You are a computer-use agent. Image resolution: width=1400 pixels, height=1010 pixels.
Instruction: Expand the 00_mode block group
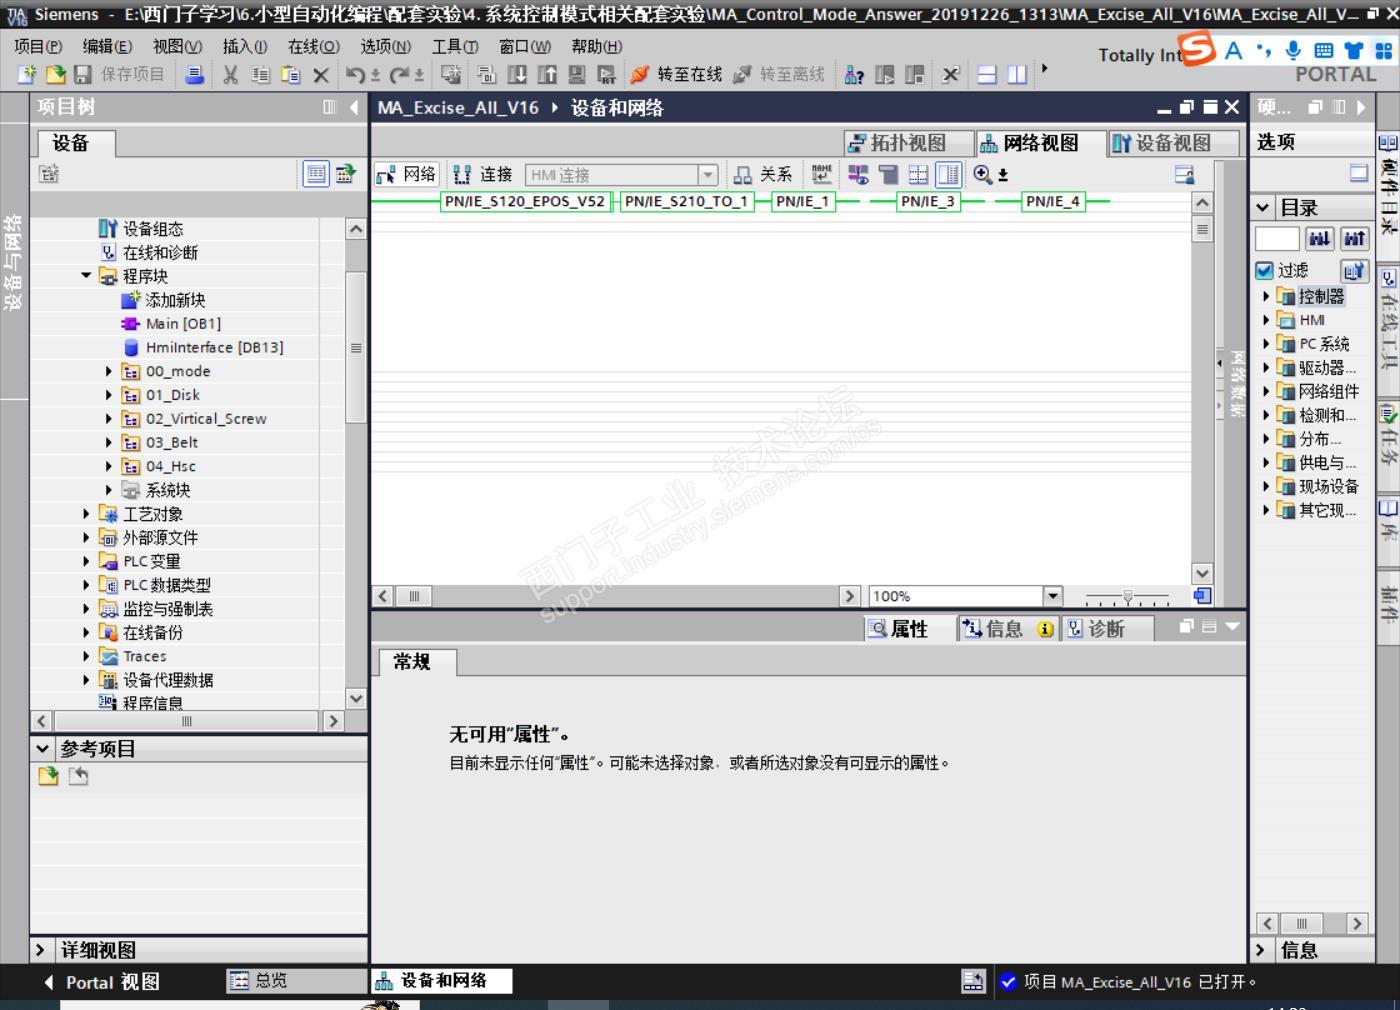pos(109,371)
